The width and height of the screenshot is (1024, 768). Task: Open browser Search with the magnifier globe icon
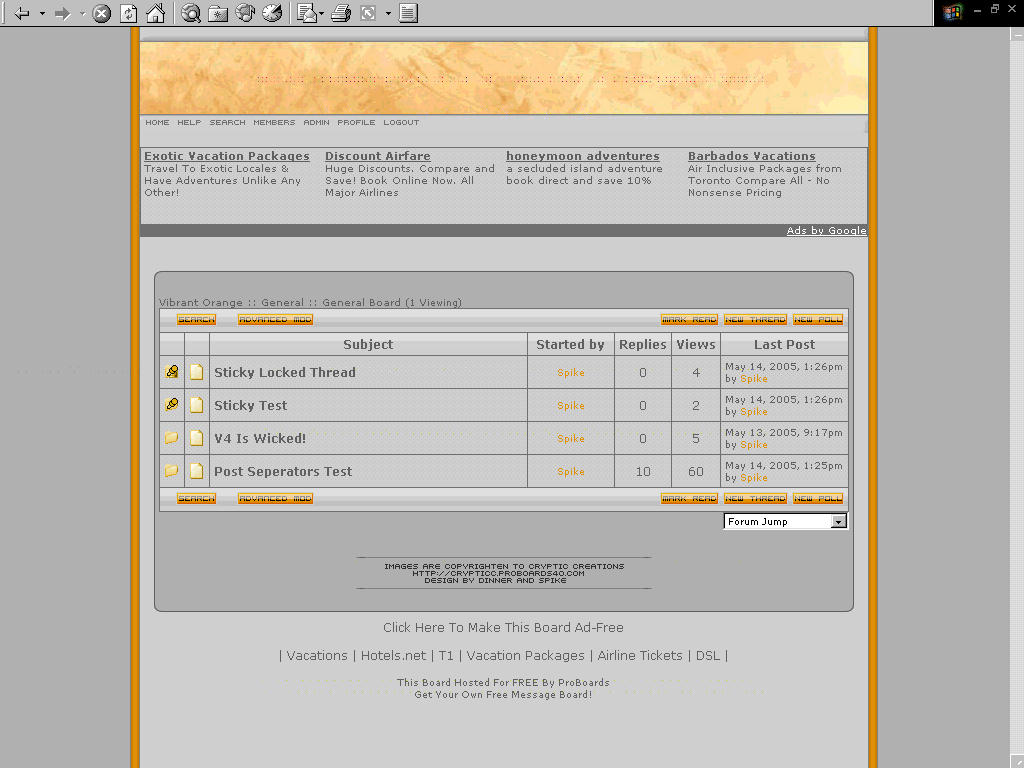tap(189, 13)
